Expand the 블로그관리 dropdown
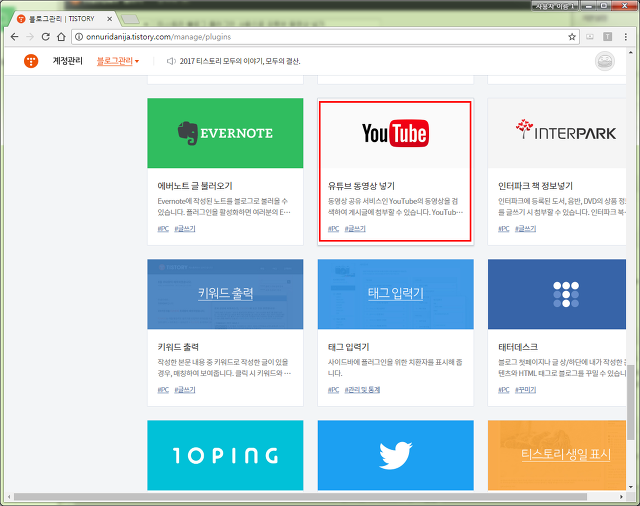This screenshot has width=640, height=506. pyautogui.click(x=118, y=61)
